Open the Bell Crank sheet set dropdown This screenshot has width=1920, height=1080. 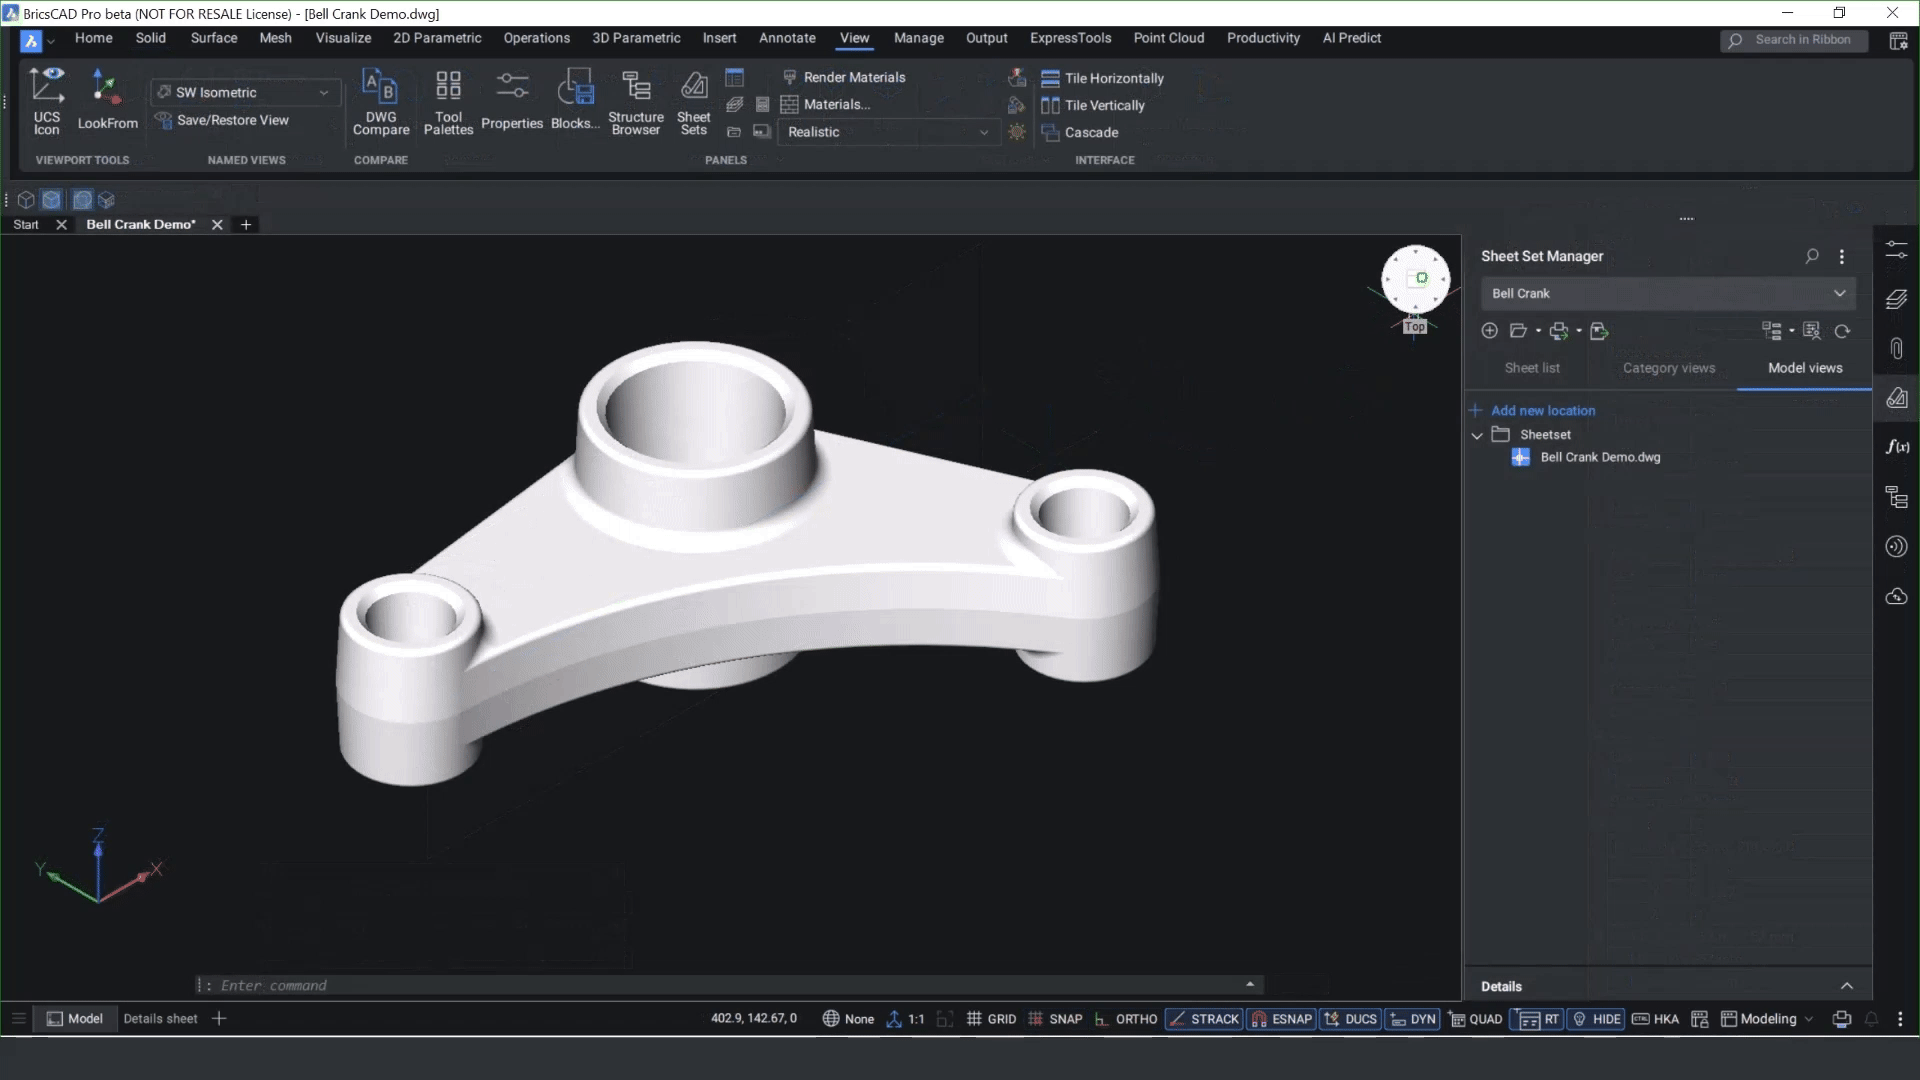click(1840, 293)
